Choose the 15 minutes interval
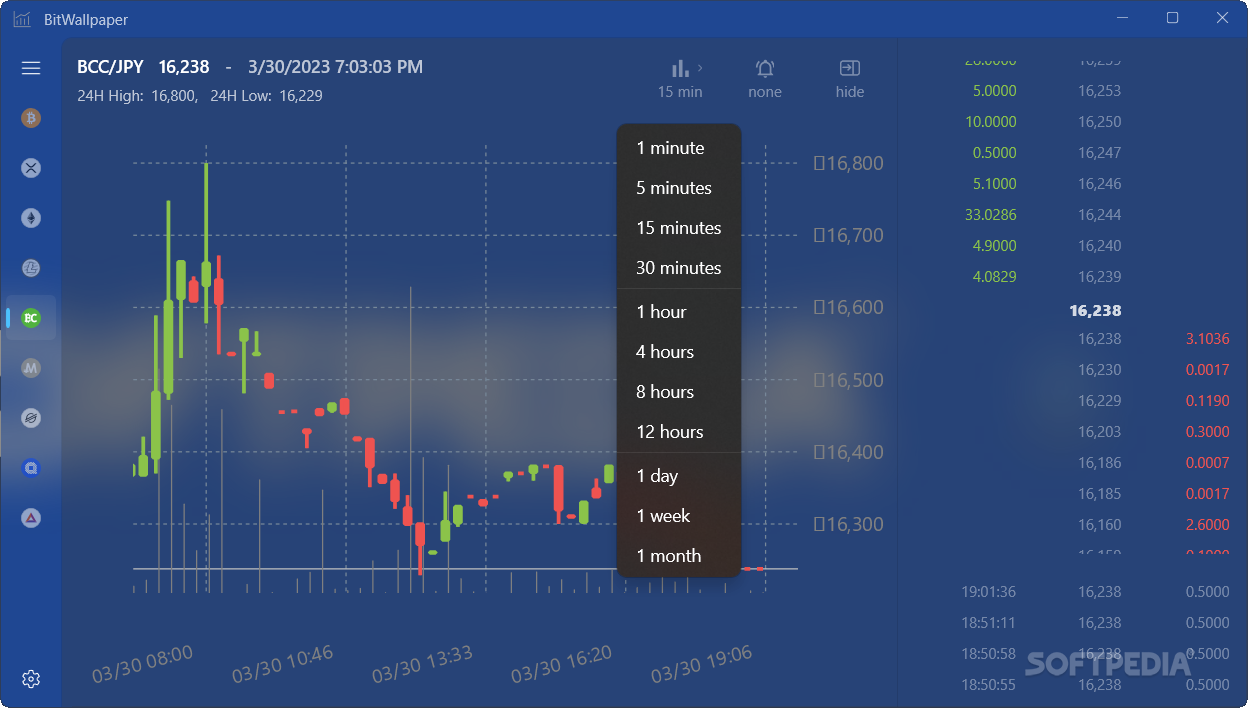This screenshot has width=1248, height=708. [x=679, y=228]
